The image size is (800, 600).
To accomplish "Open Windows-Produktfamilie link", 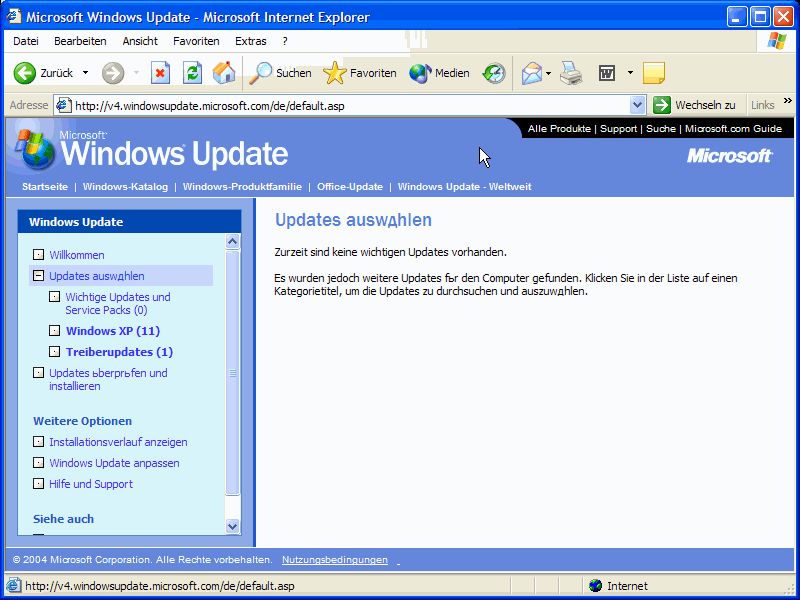I will click(242, 187).
